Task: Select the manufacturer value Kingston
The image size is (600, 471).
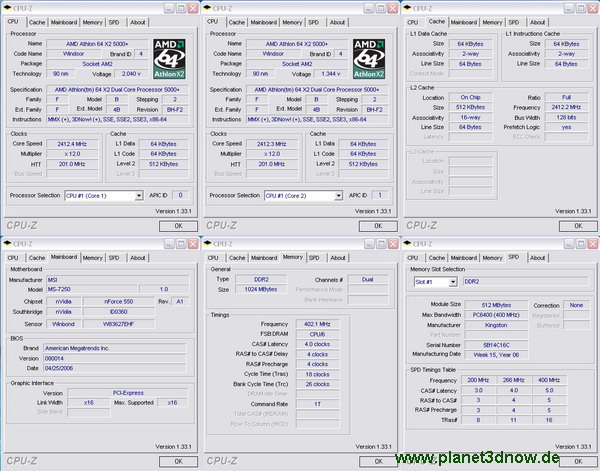Action: coord(496,325)
